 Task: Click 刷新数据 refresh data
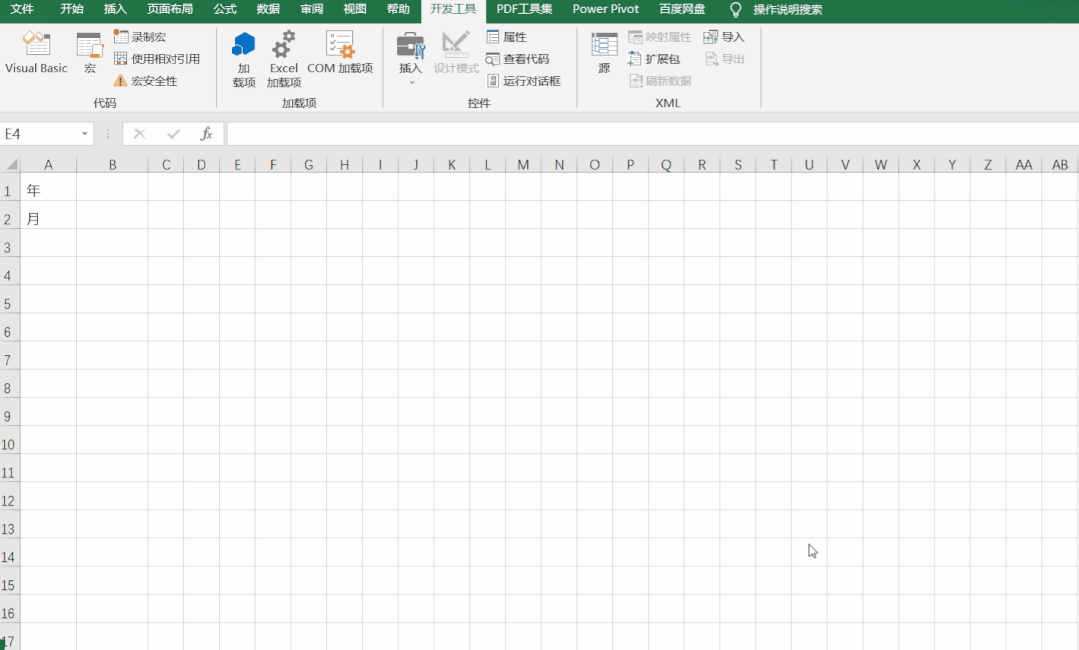click(x=659, y=81)
